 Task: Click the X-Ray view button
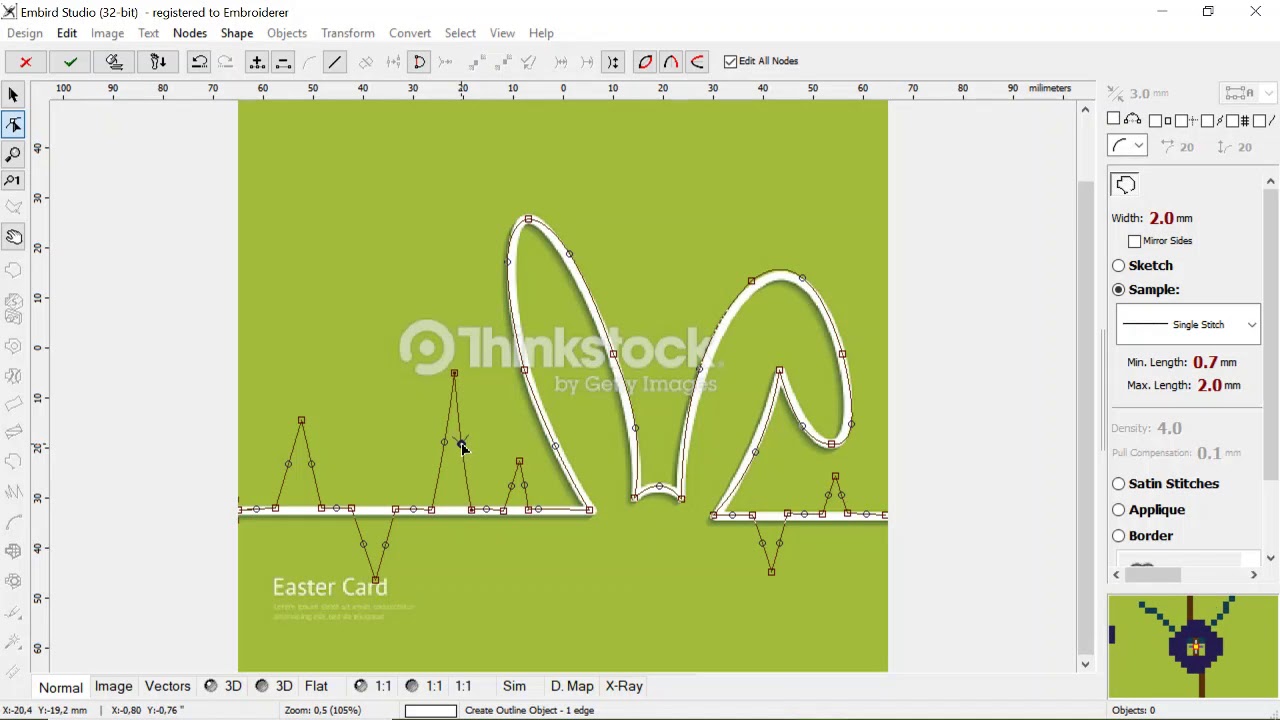click(x=624, y=686)
